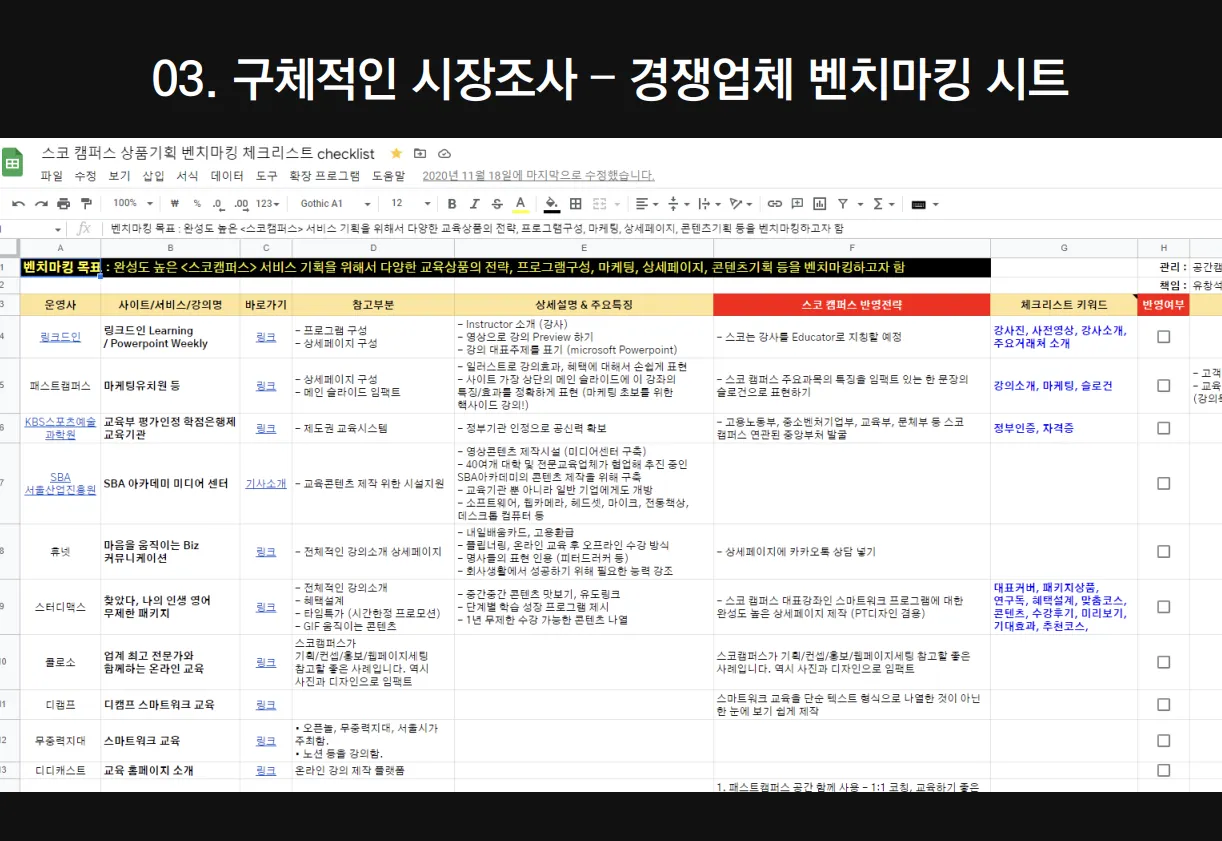
Task: Toggle italic formatting
Action: pos(475,204)
